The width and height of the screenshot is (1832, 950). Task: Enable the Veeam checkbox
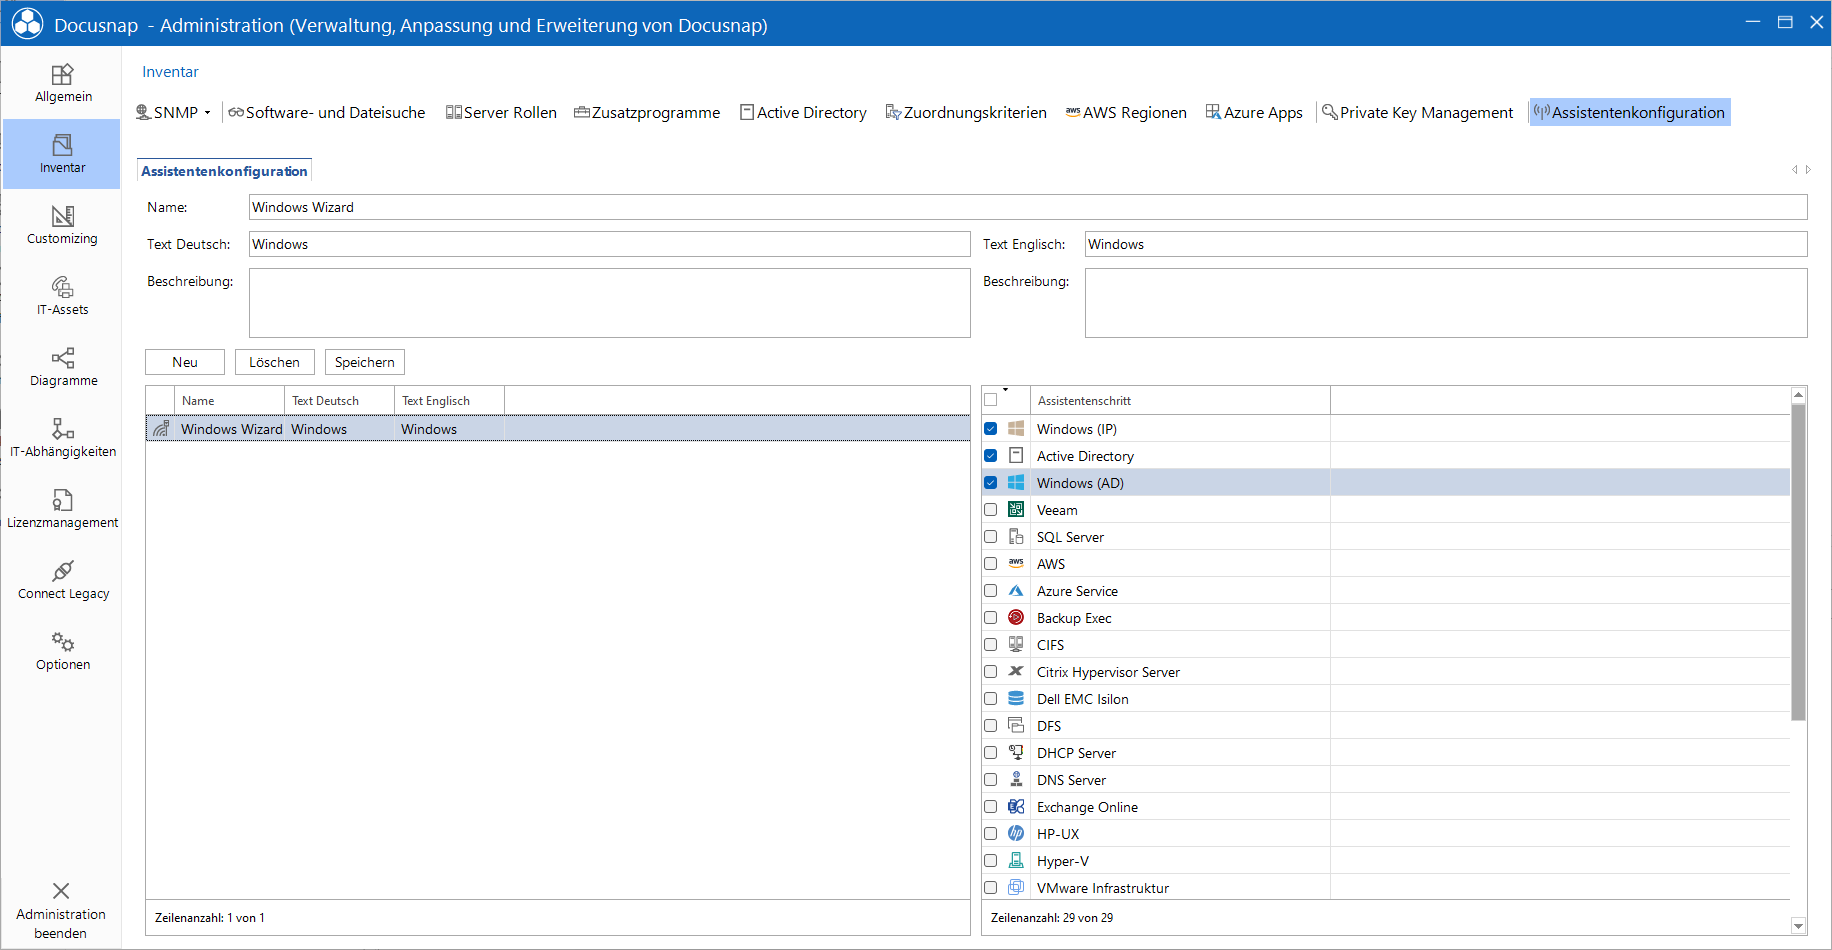(x=991, y=510)
